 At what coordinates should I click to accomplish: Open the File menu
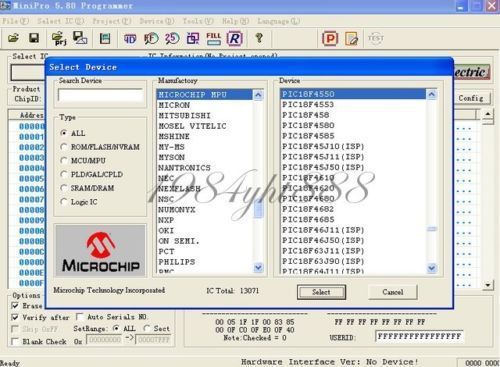pos(15,21)
